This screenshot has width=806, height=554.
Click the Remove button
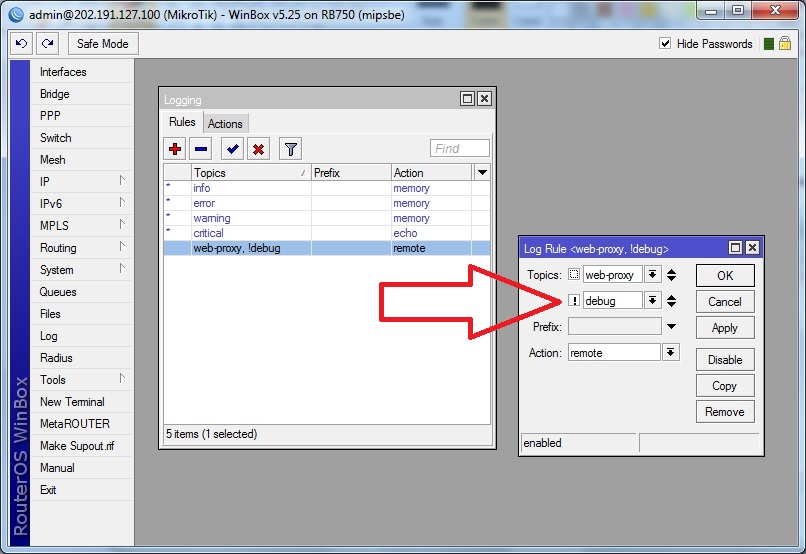click(x=725, y=412)
